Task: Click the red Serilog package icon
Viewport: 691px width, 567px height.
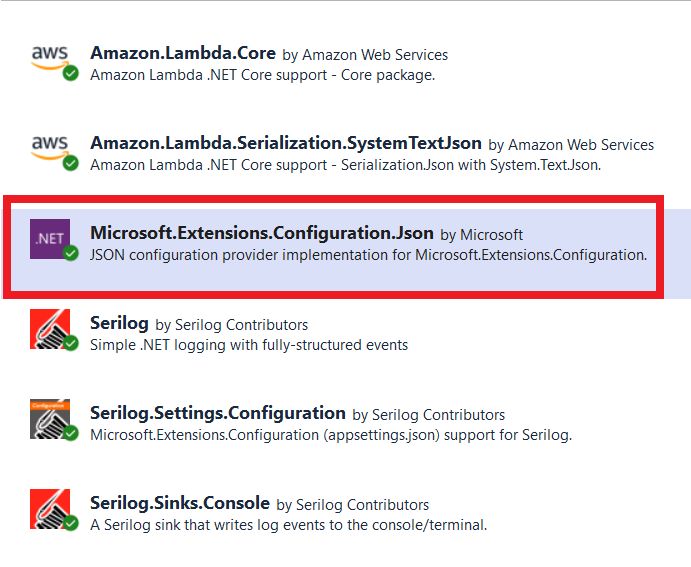Action: point(50,329)
